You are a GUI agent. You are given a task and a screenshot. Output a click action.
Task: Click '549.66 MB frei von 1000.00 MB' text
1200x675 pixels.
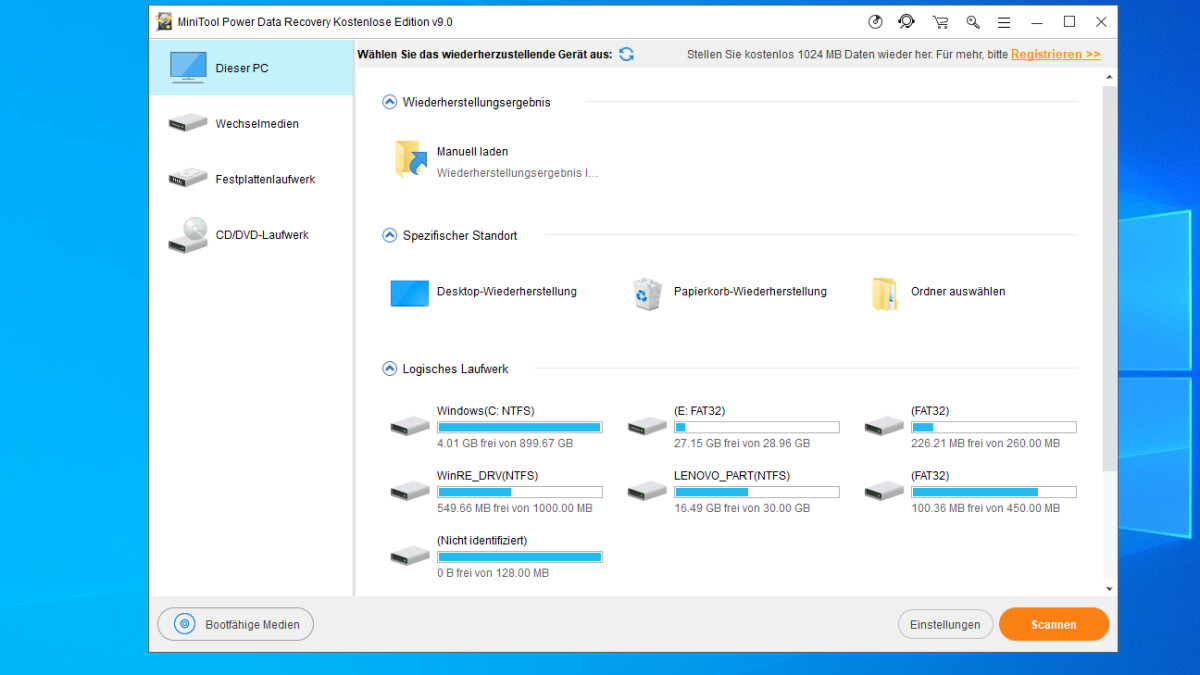[x=515, y=508]
